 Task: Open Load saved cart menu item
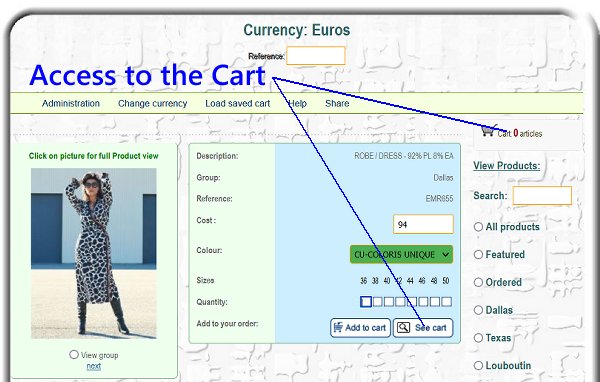pyautogui.click(x=238, y=103)
